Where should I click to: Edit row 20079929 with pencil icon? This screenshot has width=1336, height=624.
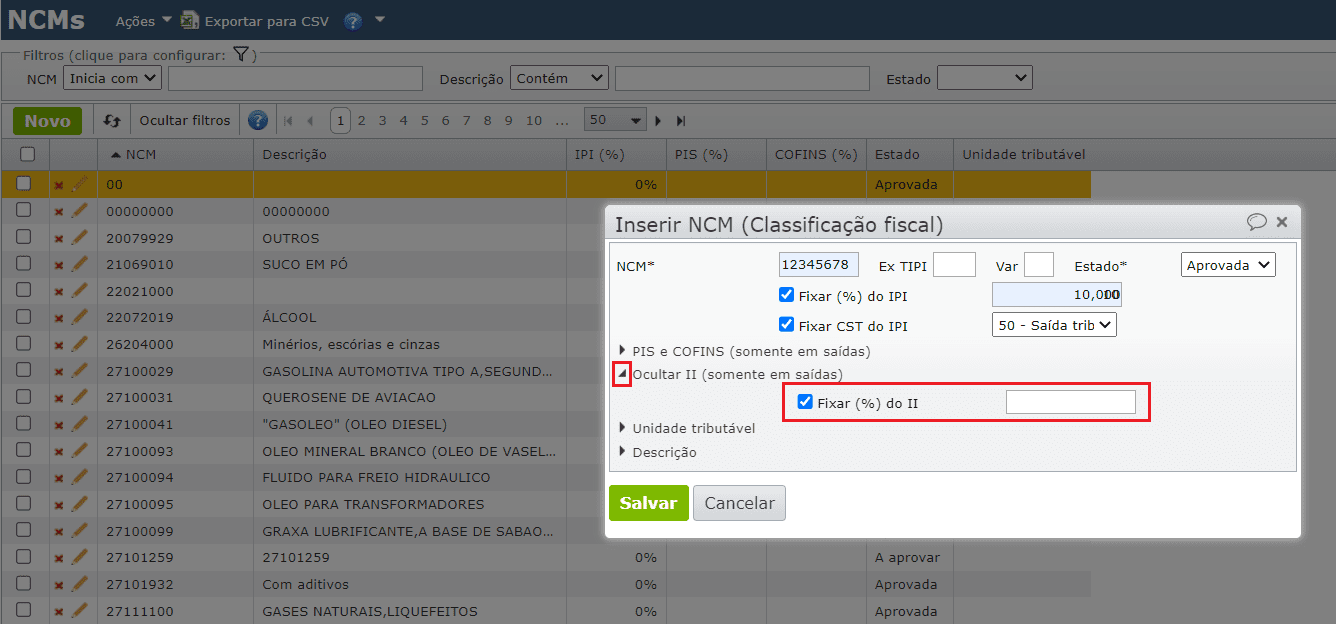[x=80, y=238]
